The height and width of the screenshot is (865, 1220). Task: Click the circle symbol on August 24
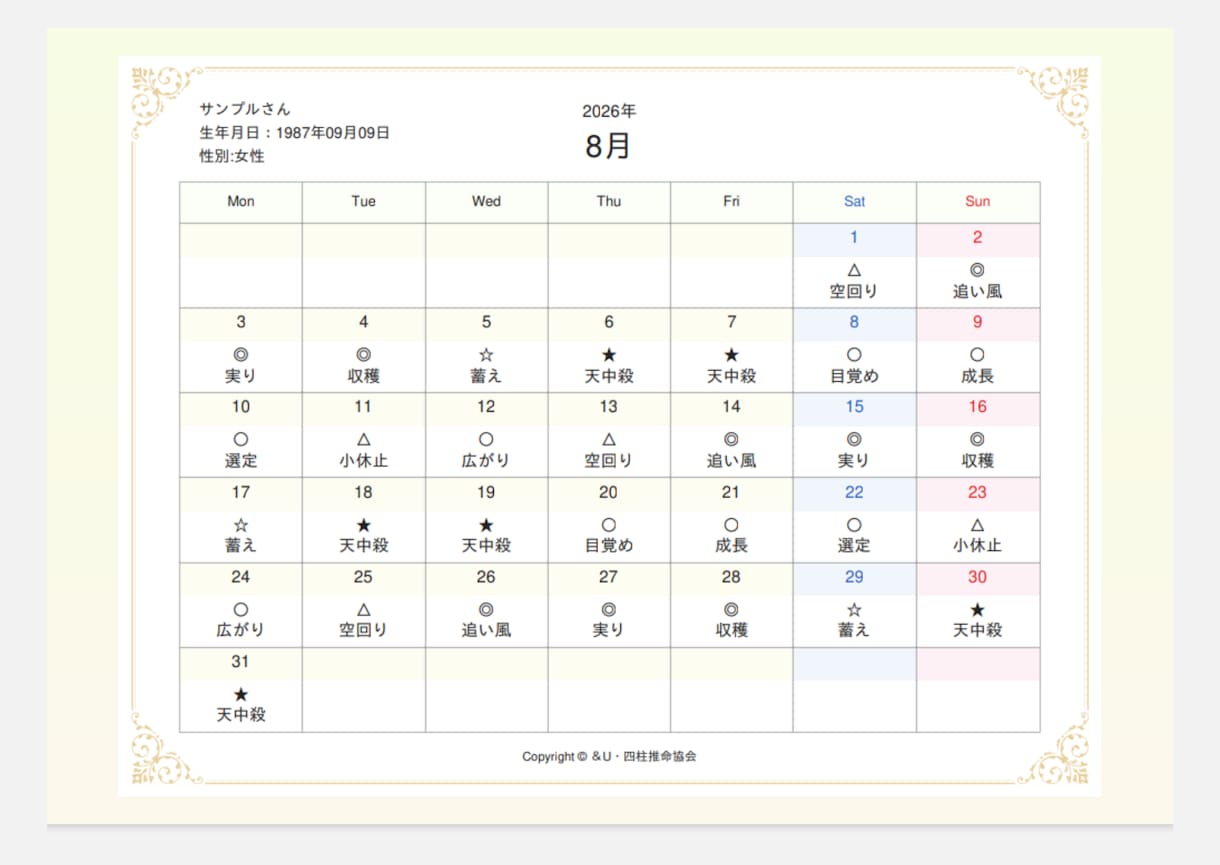click(x=240, y=610)
